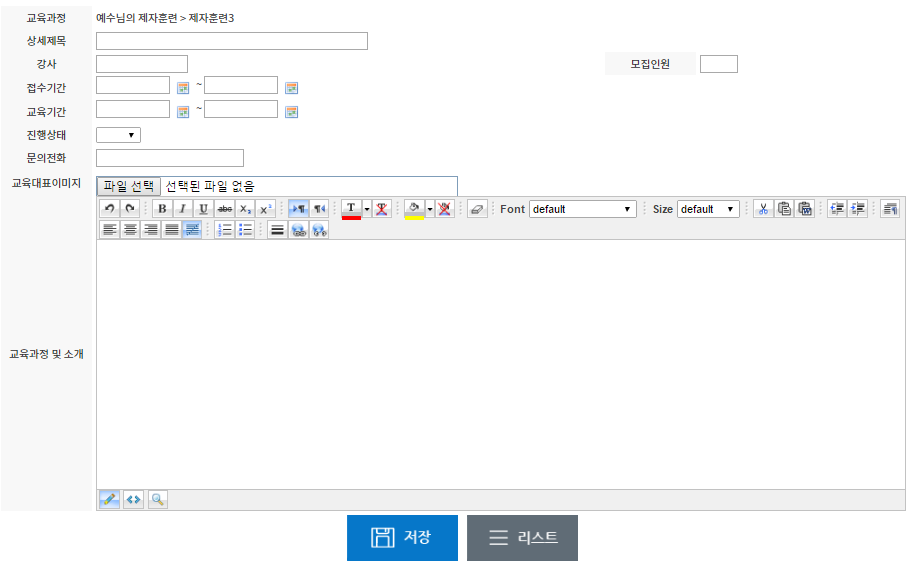Open the text color dropdown arrow
This screenshot has width=920, height=579.
pyautogui.click(x=367, y=209)
